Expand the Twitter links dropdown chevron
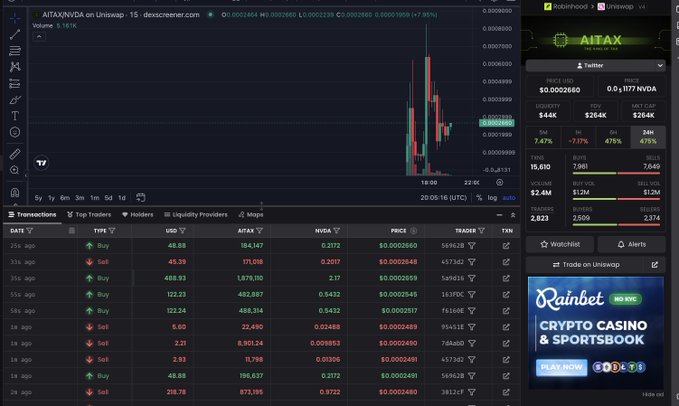Screen dimensions: 679x406 coord(660,65)
